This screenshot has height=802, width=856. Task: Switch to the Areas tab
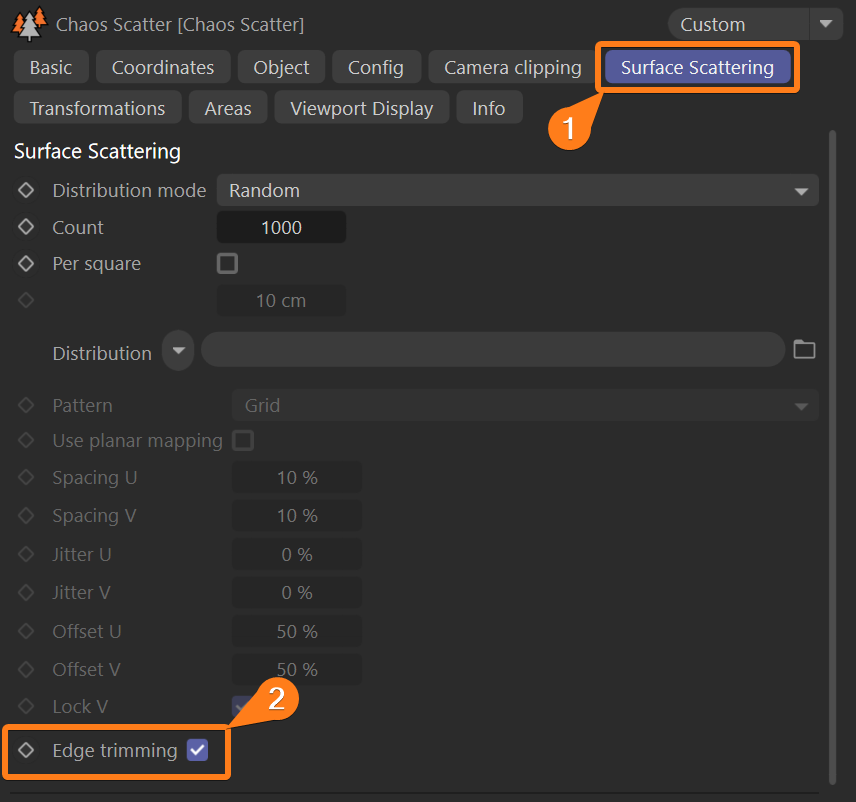pos(228,108)
